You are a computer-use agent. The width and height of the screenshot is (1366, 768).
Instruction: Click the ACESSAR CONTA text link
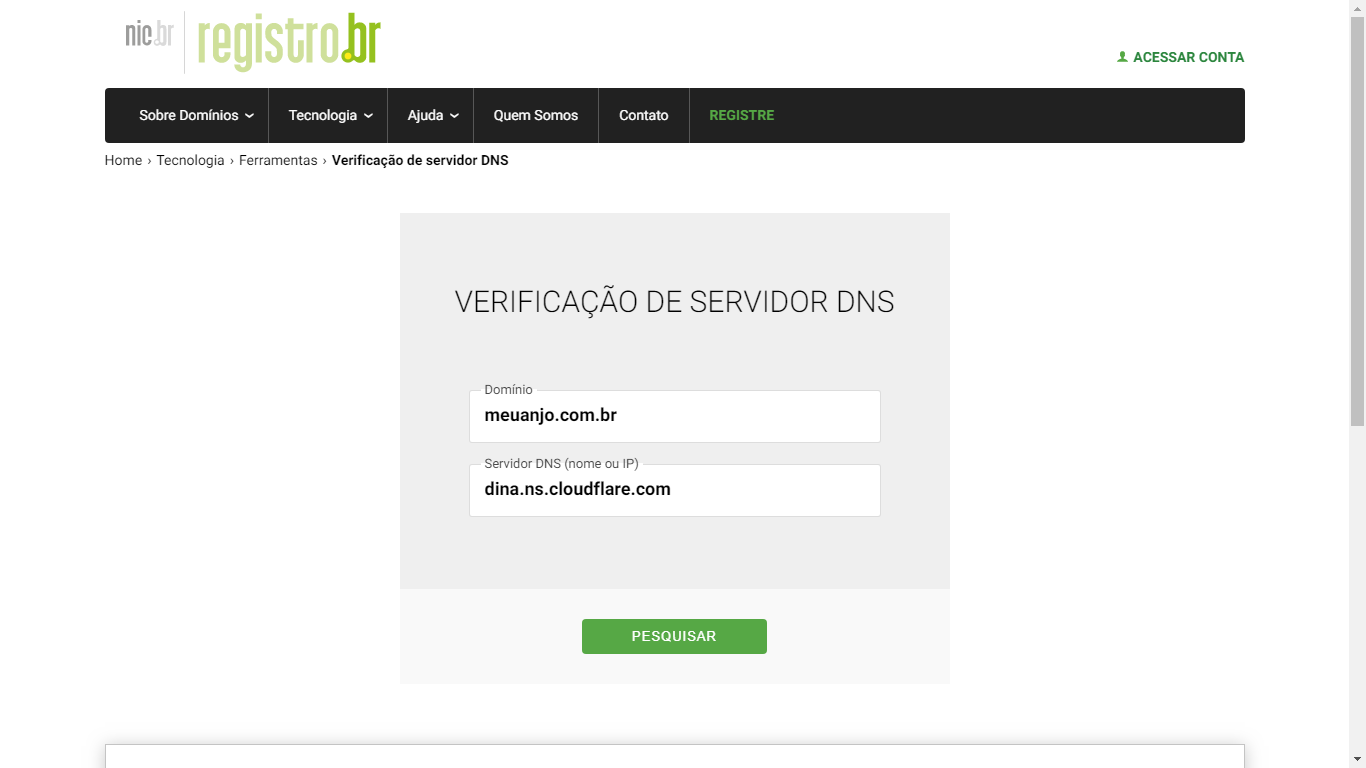pyautogui.click(x=1188, y=57)
